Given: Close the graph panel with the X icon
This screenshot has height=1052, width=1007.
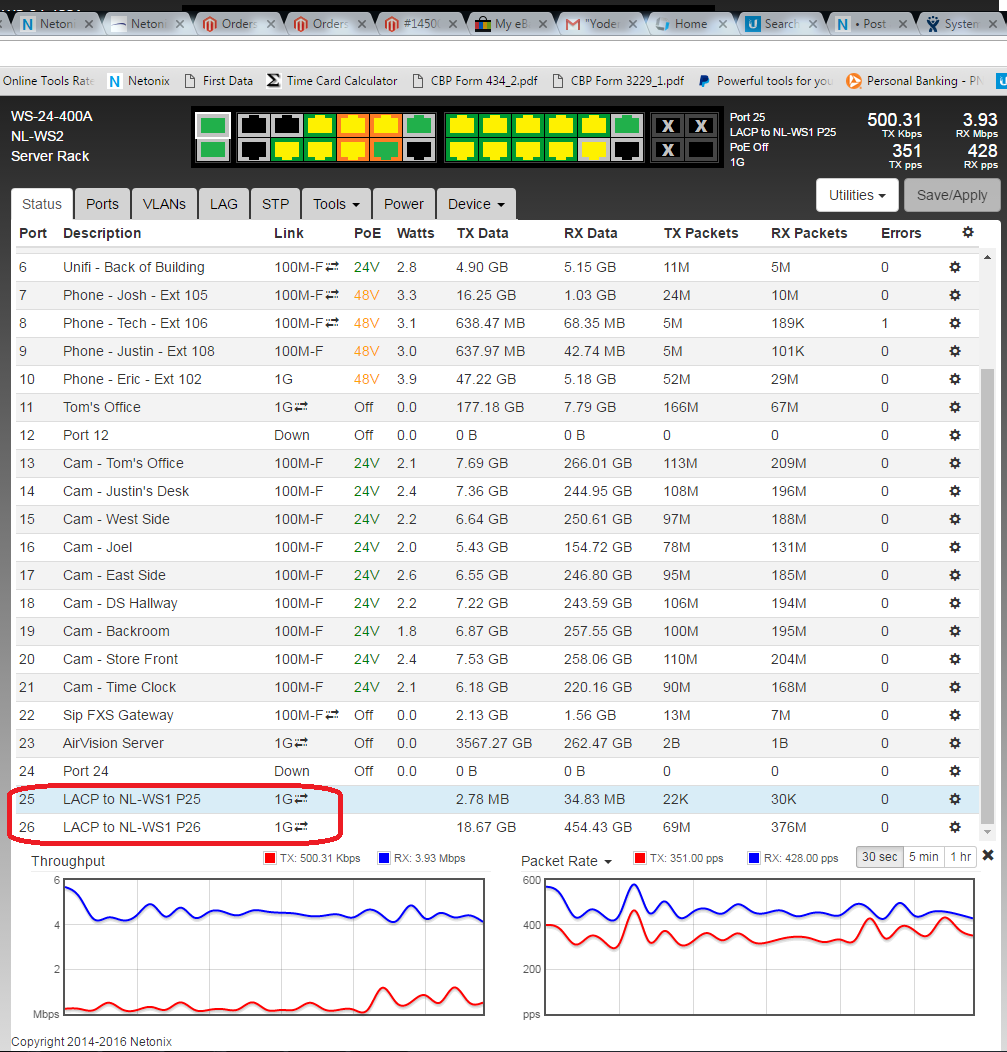Looking at the screenshot, I should click(988, 855).
